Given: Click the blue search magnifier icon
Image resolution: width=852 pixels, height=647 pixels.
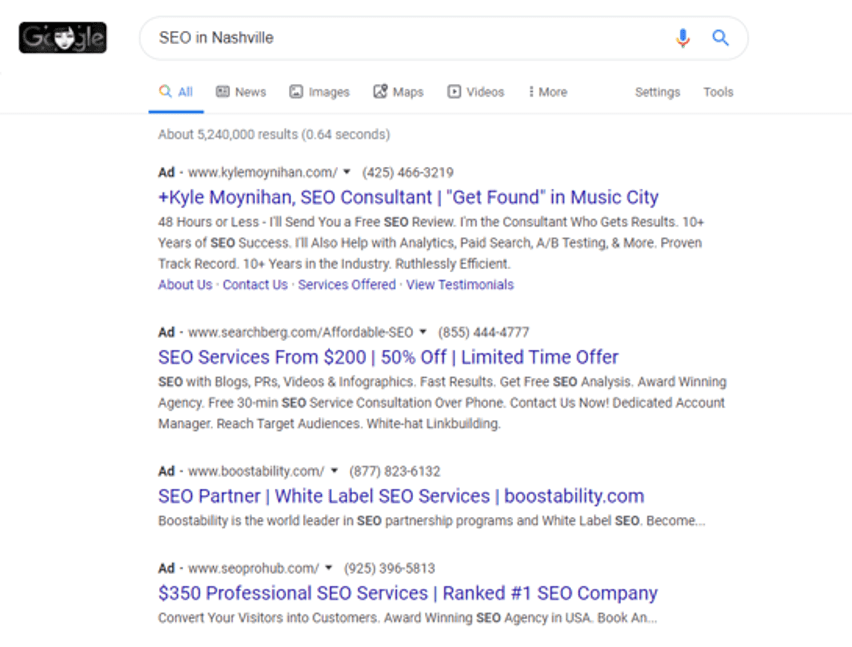Looking at the screenshot, I should click(720, 38).
